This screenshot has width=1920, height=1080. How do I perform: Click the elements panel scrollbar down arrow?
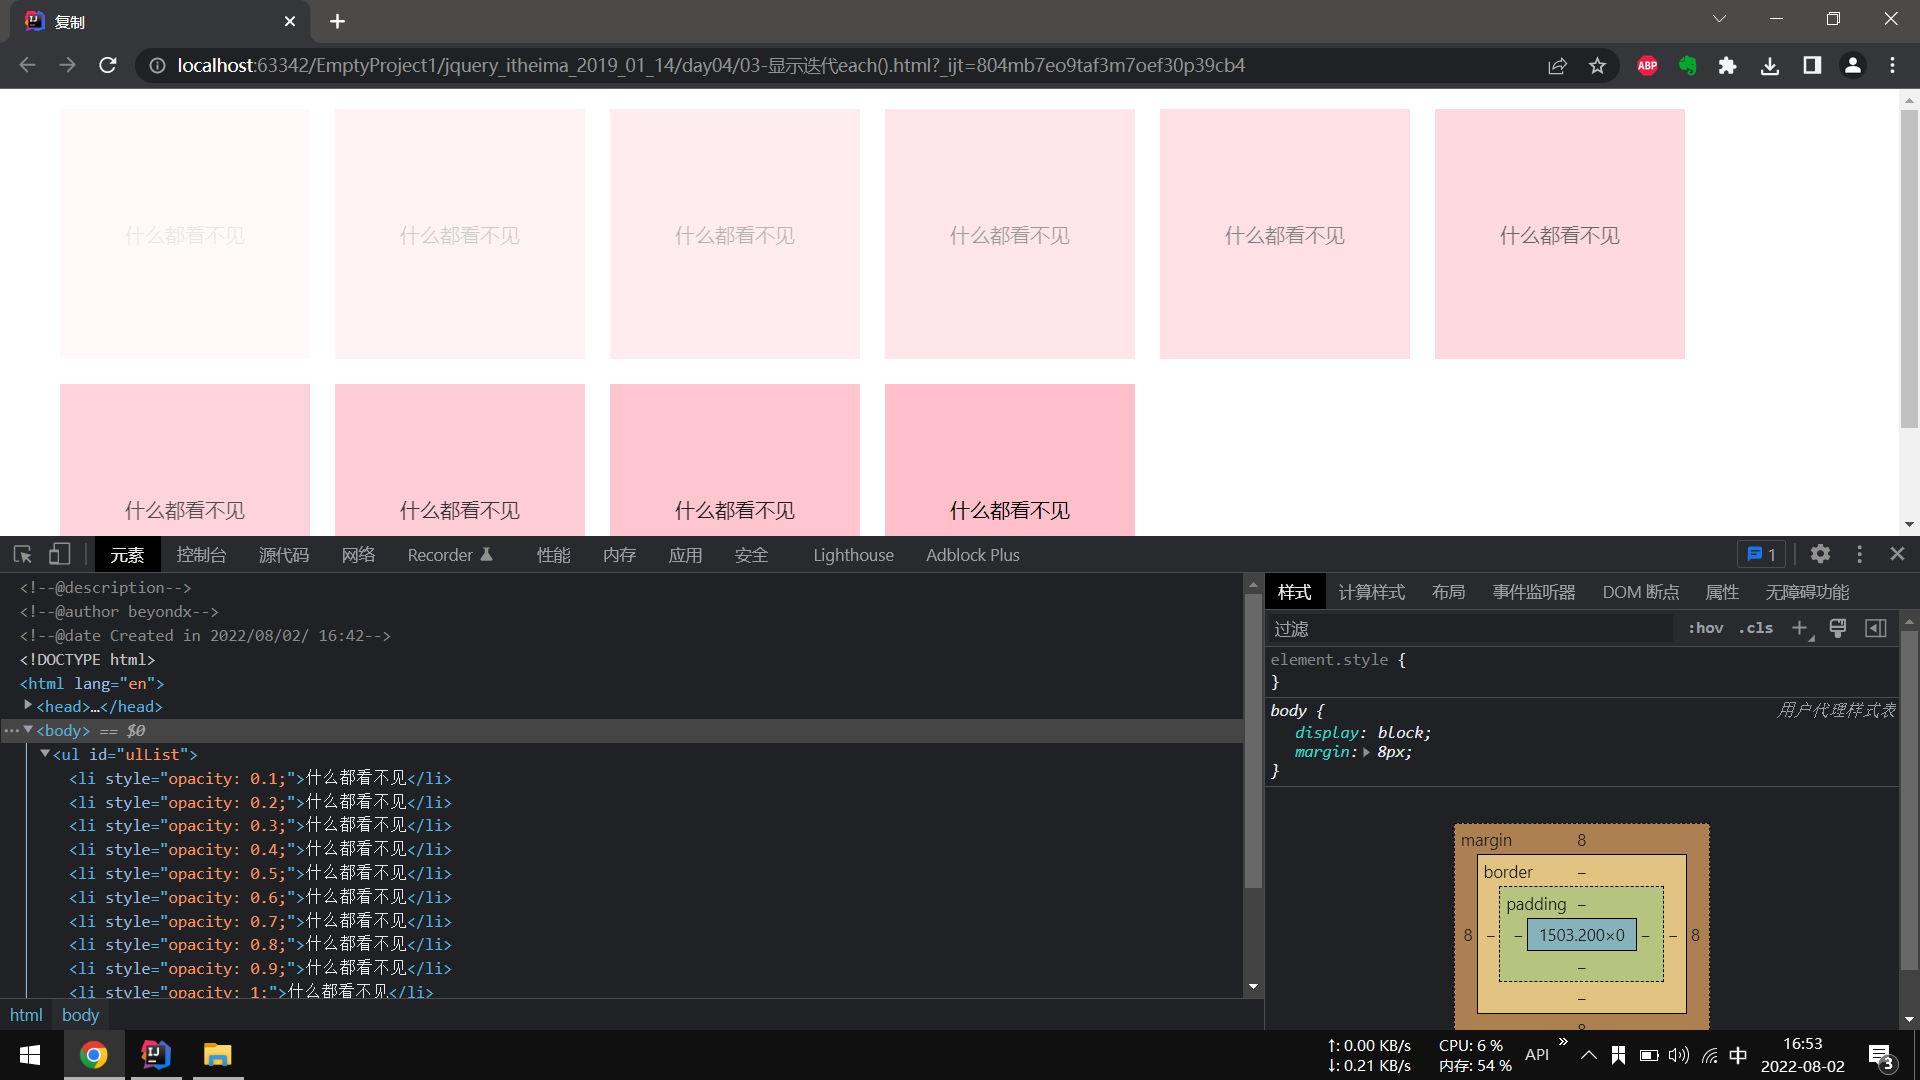[1253, 987]
